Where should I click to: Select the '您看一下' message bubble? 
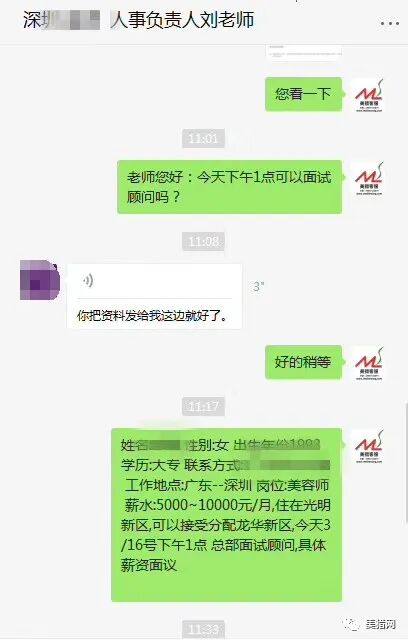click(304, 94)
